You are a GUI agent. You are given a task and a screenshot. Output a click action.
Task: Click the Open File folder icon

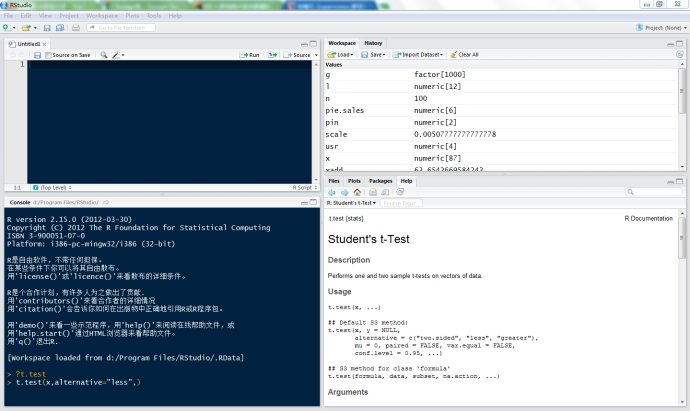coord(26,27)
